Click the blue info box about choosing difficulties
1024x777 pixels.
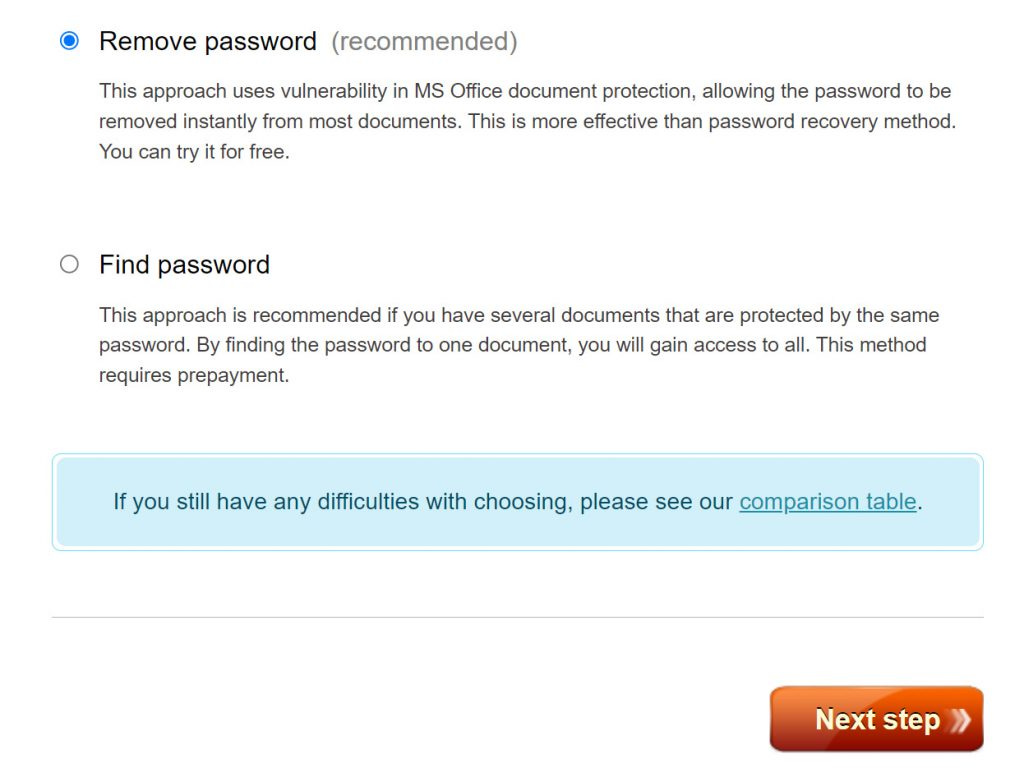point(516,501)
